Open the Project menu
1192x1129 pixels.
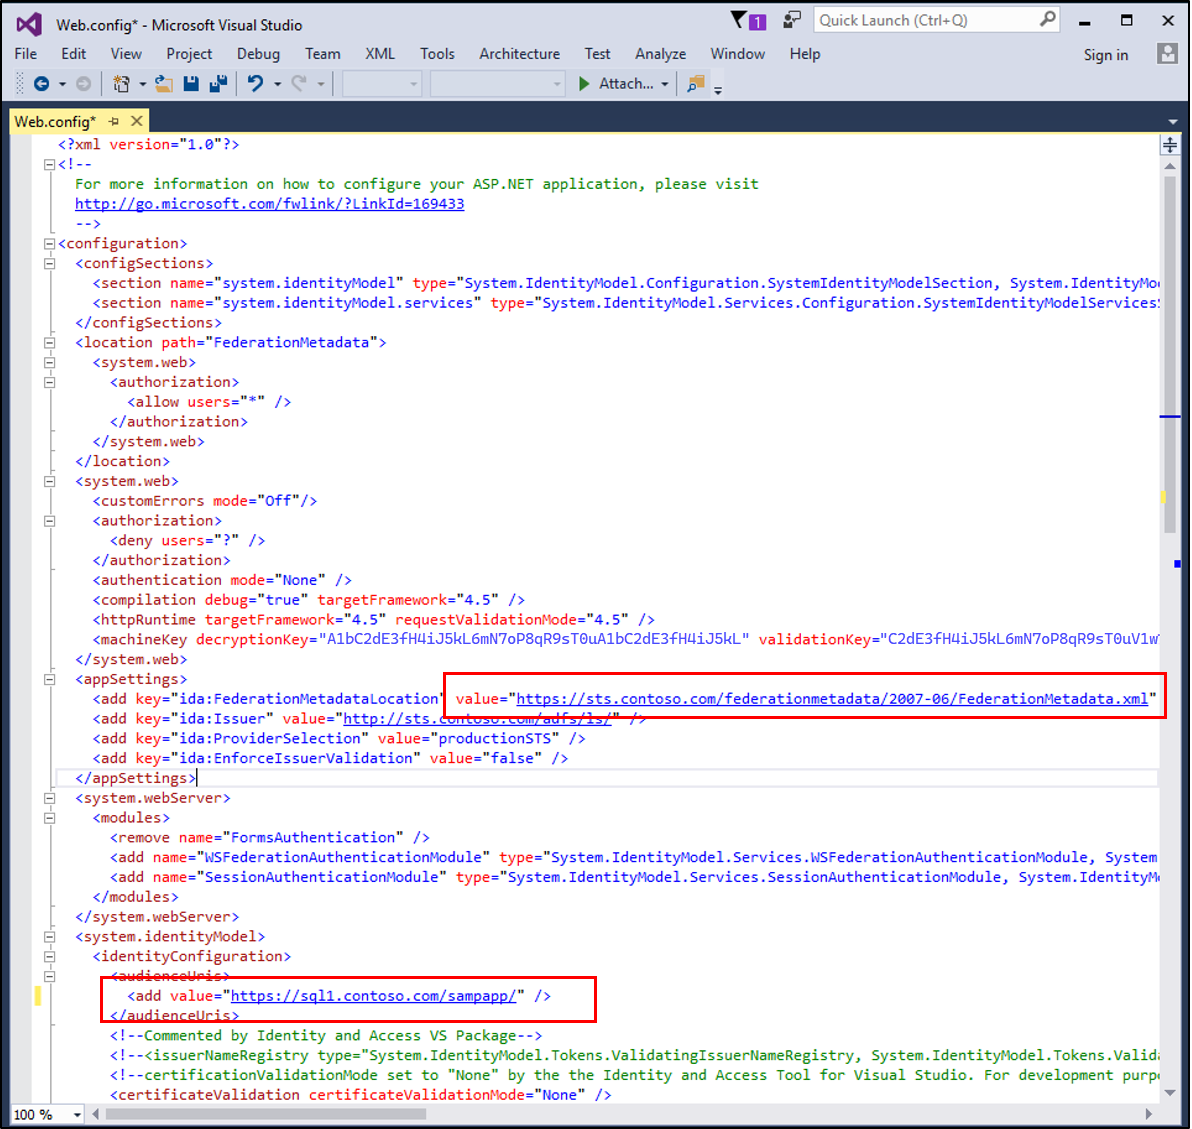coord(189,54)
